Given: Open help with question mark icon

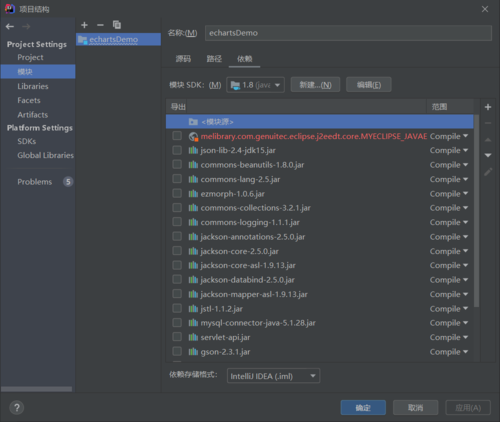Looking at the screenshot, I should pyautogui.click(x=17, y=407).
